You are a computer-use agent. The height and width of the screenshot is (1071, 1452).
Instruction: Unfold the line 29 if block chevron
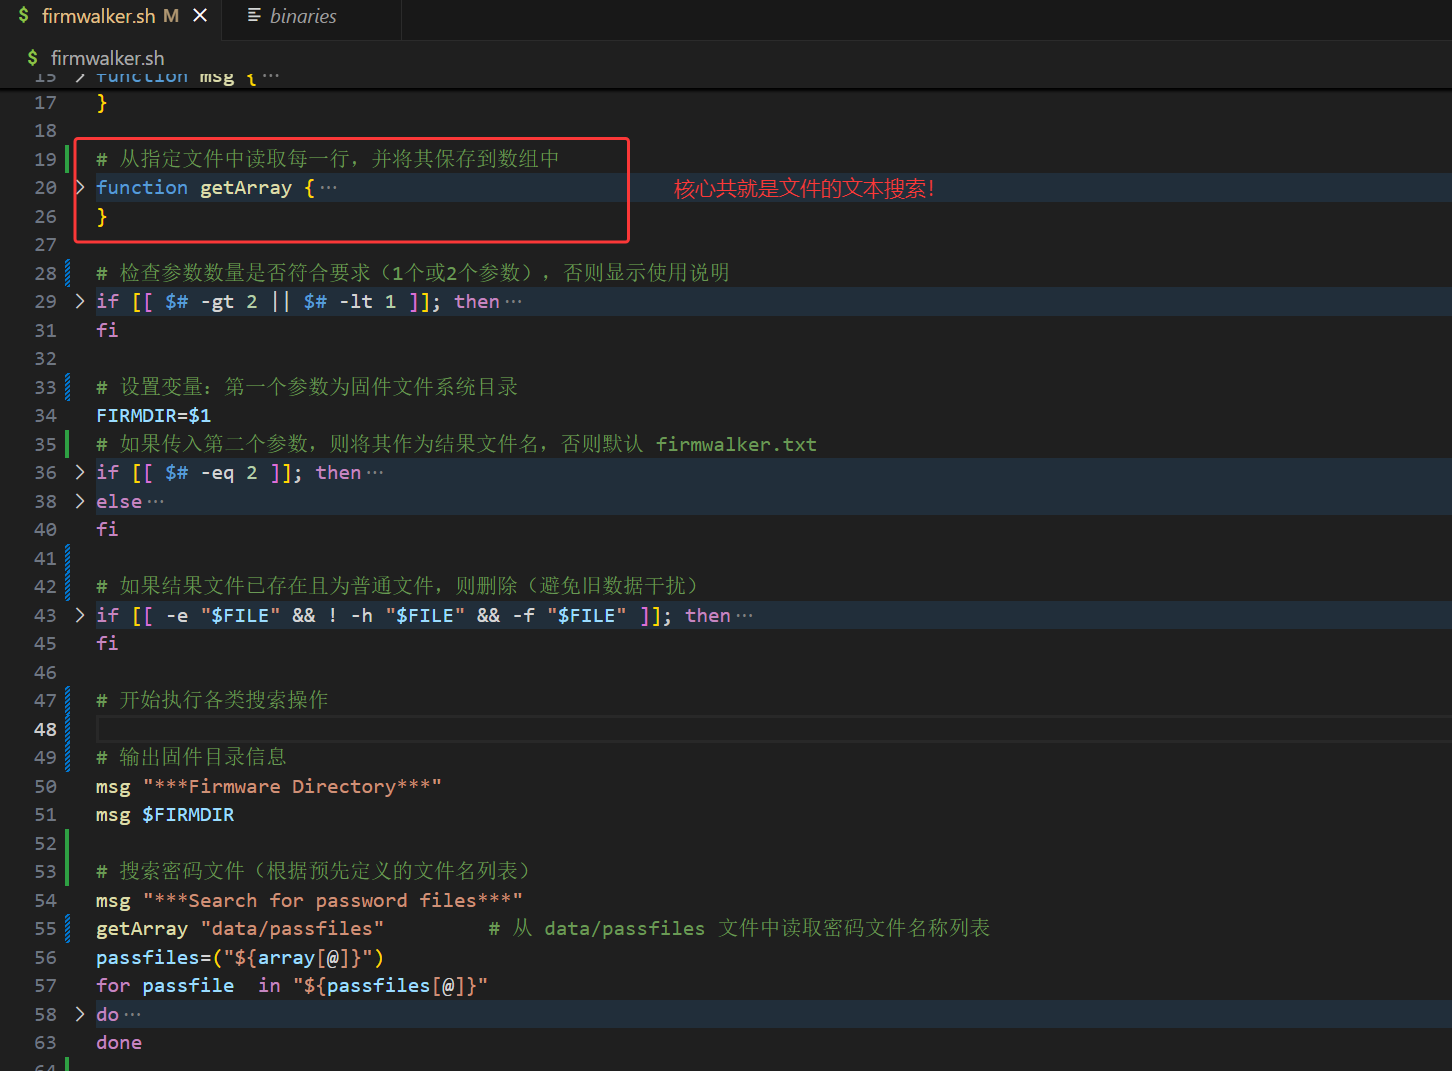[x=80, y=301]
